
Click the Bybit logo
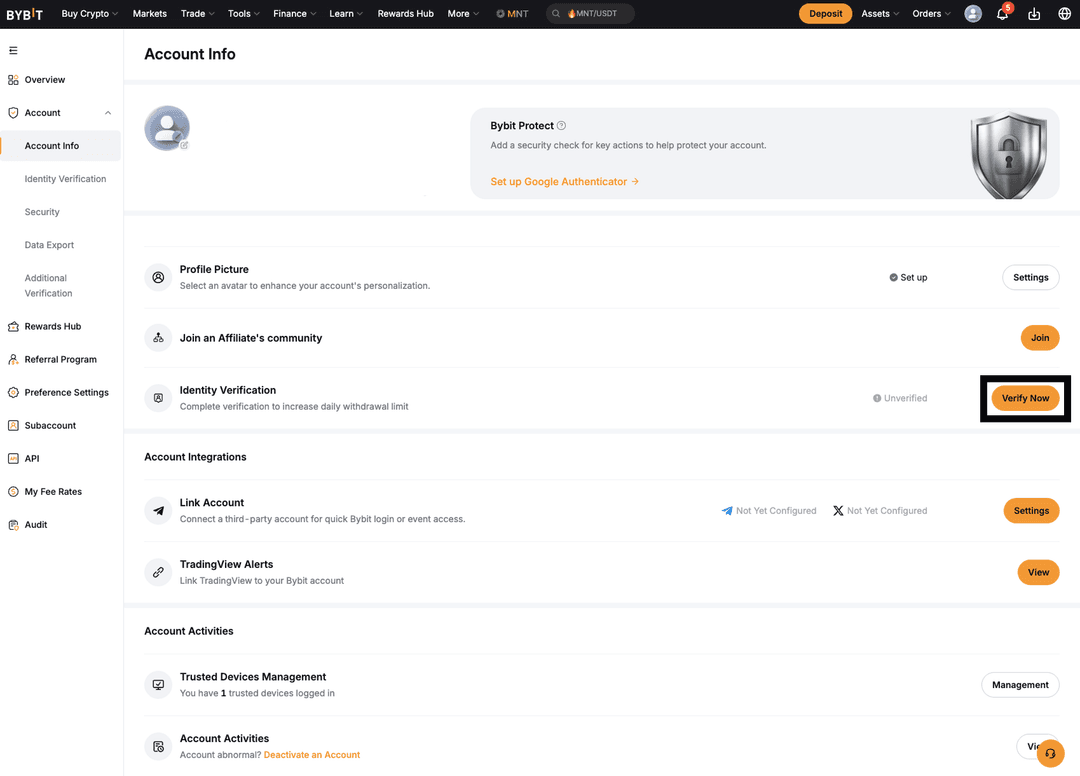pos(25,14)
